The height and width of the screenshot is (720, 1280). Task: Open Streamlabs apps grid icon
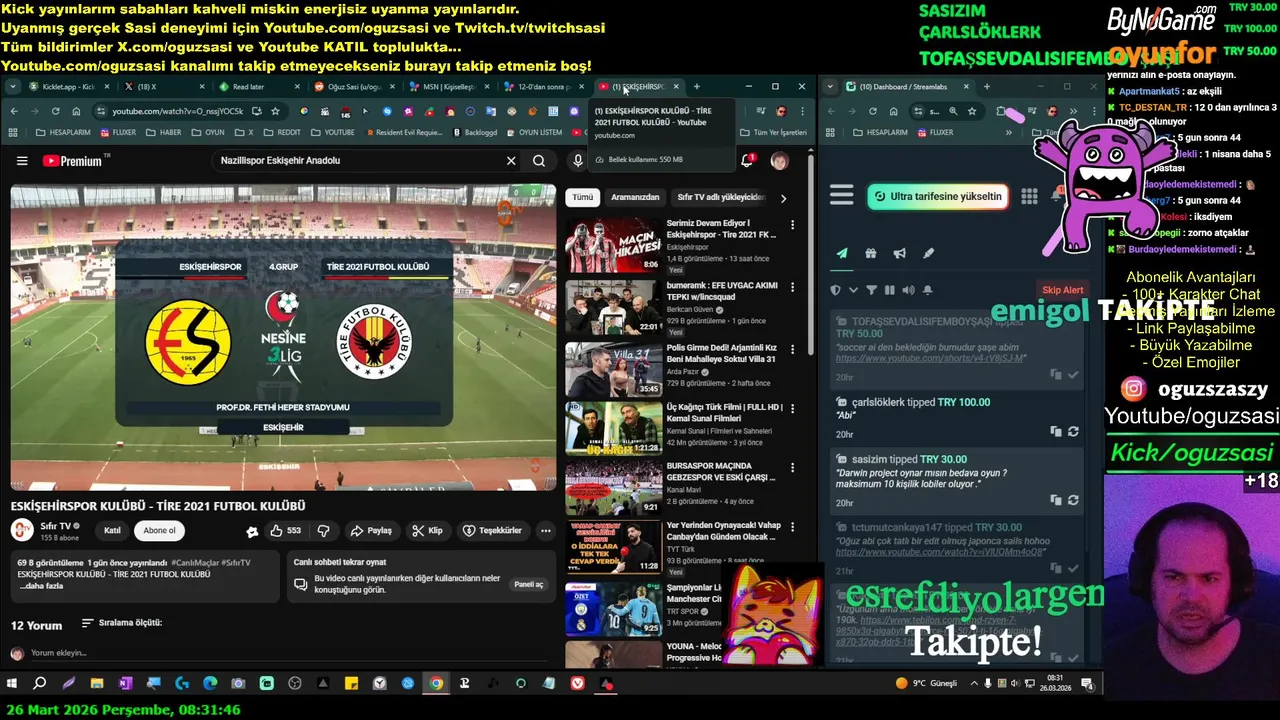click(x=1029, y=196)
